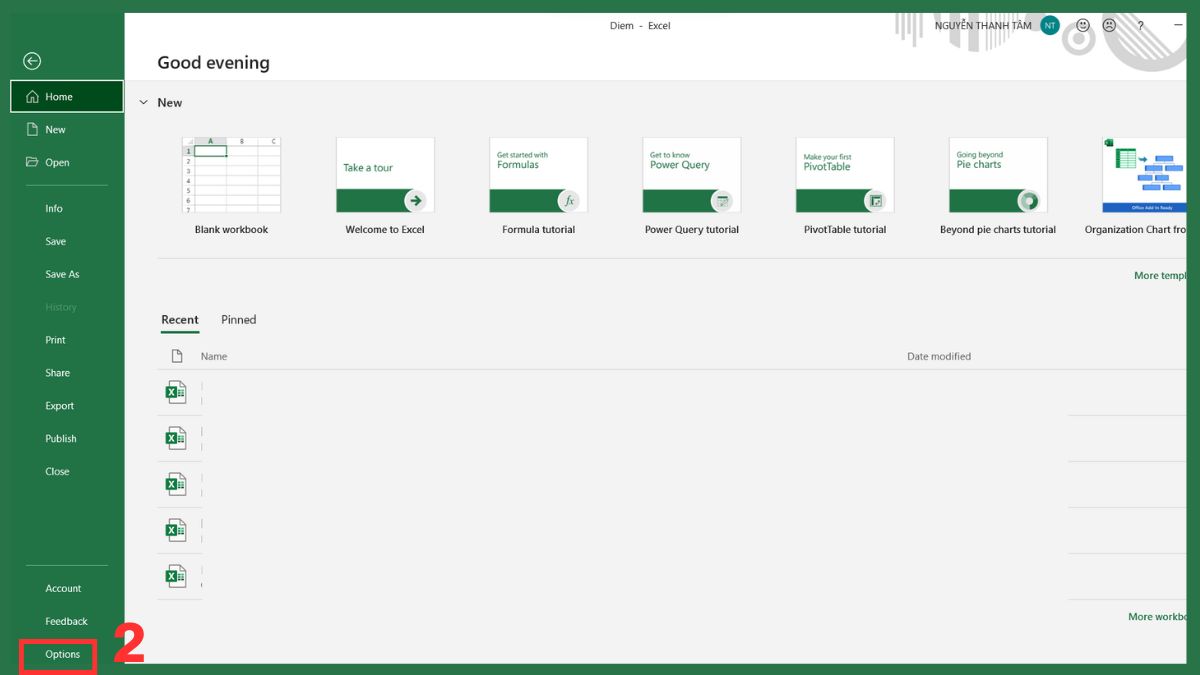
Task: Open the Power Query tutorial template
Action: coord(690,175)
